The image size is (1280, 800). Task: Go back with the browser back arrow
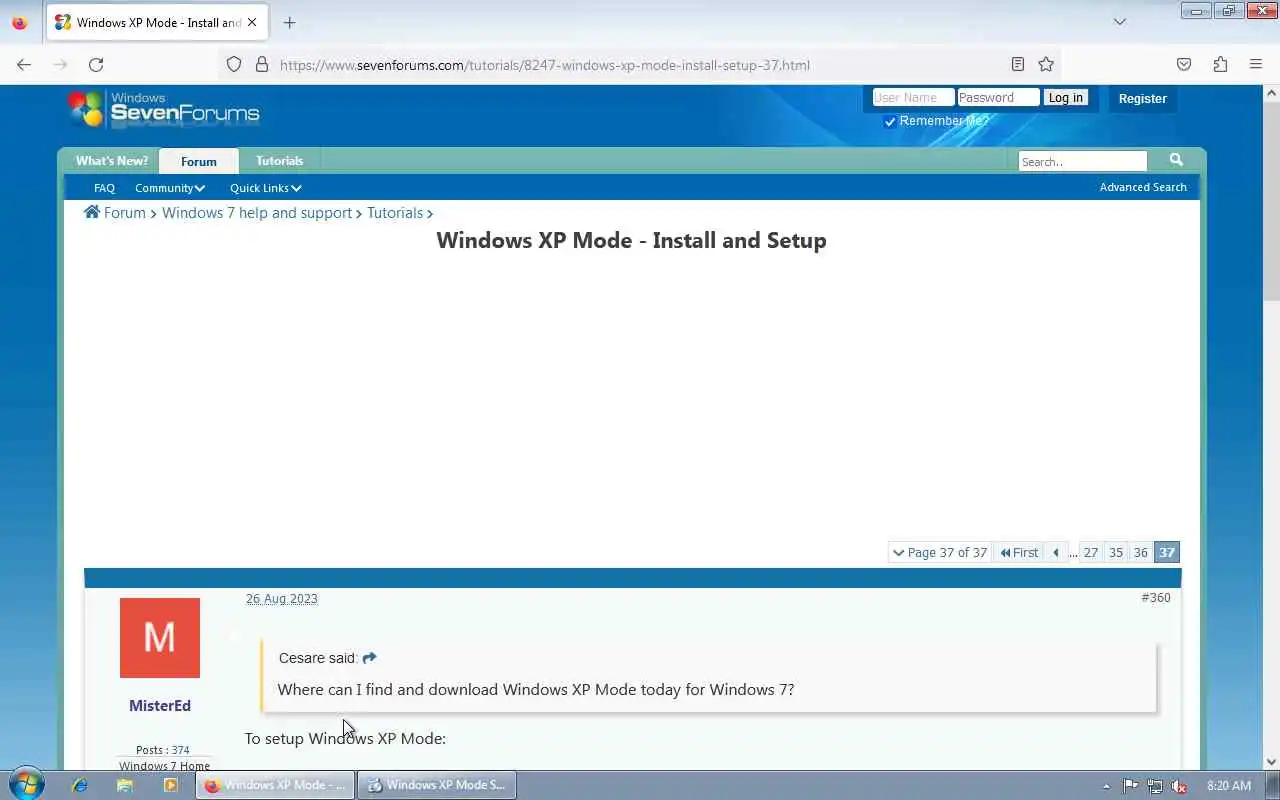[24, 64]
